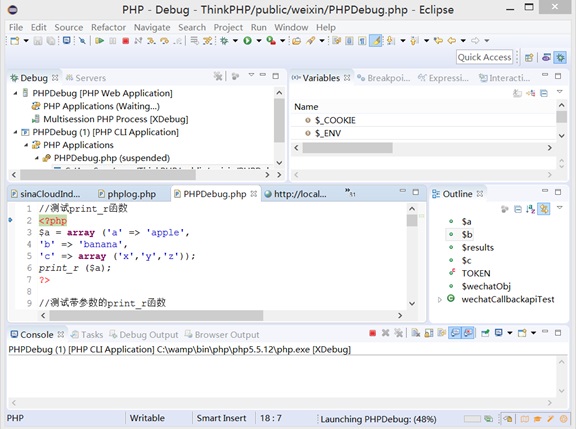Toggle Scroll Lock in Console toolbar
Viewport: 576px width, 429px height.
[x=429, y=333]
